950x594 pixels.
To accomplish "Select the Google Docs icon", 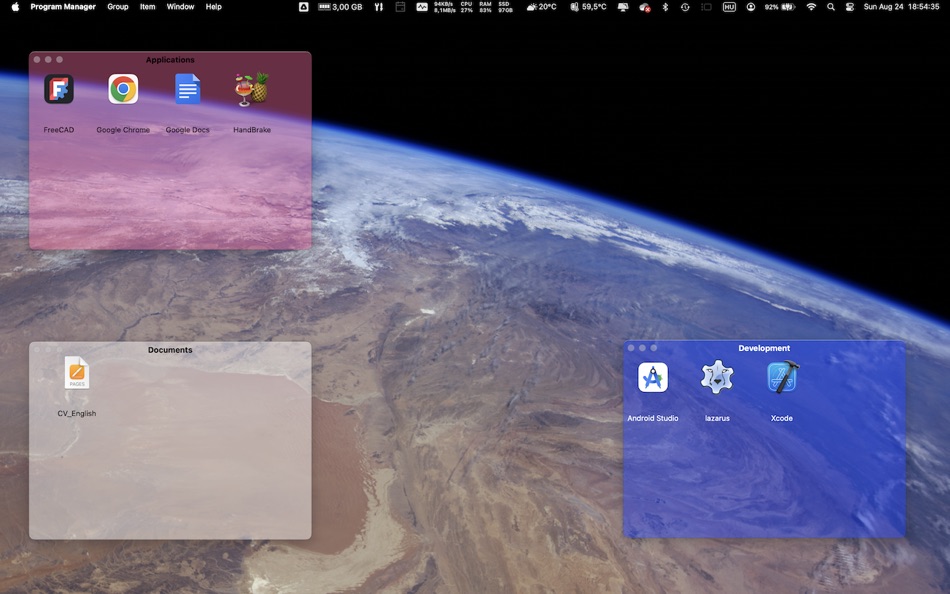I will [x=187, y=89].
